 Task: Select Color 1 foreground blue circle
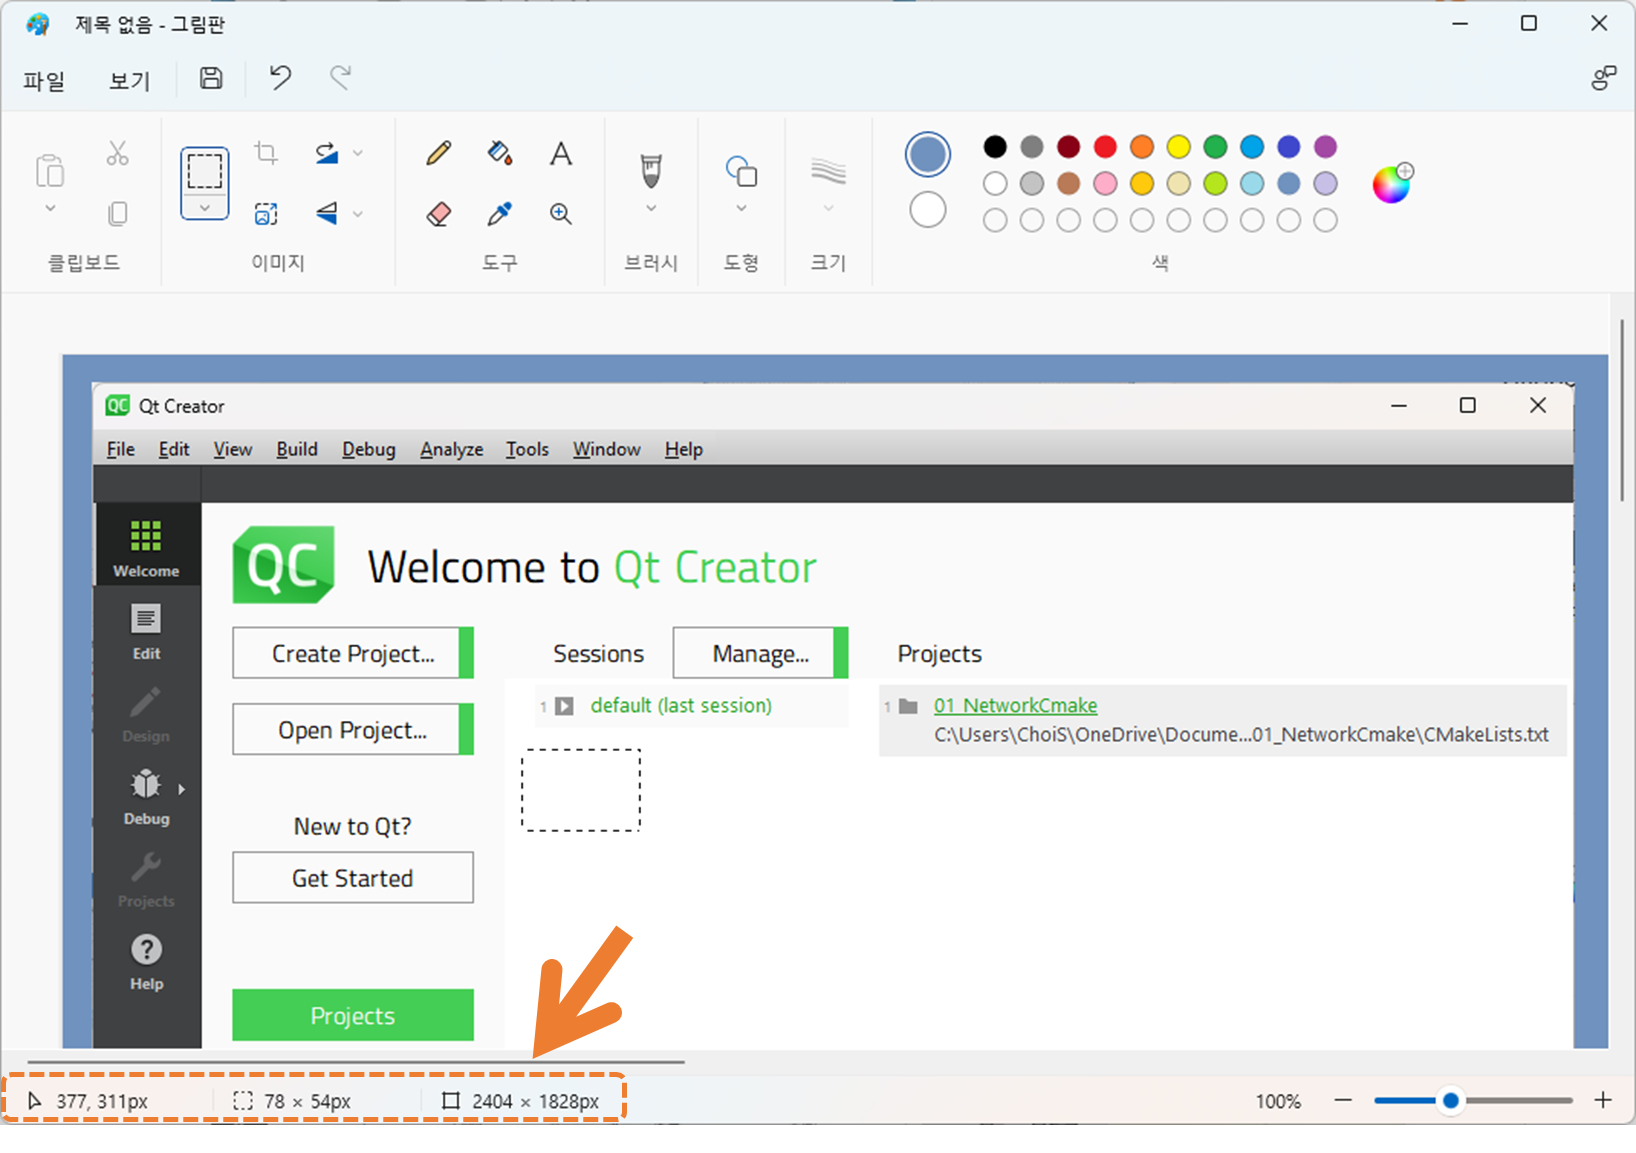click(x=928, y=154)
